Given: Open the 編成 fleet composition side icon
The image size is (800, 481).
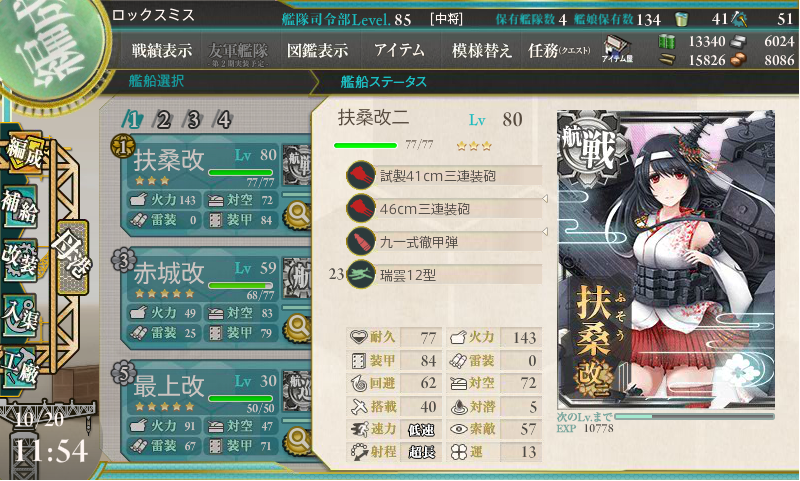Looking at the screenshot, I should [23, 153].
